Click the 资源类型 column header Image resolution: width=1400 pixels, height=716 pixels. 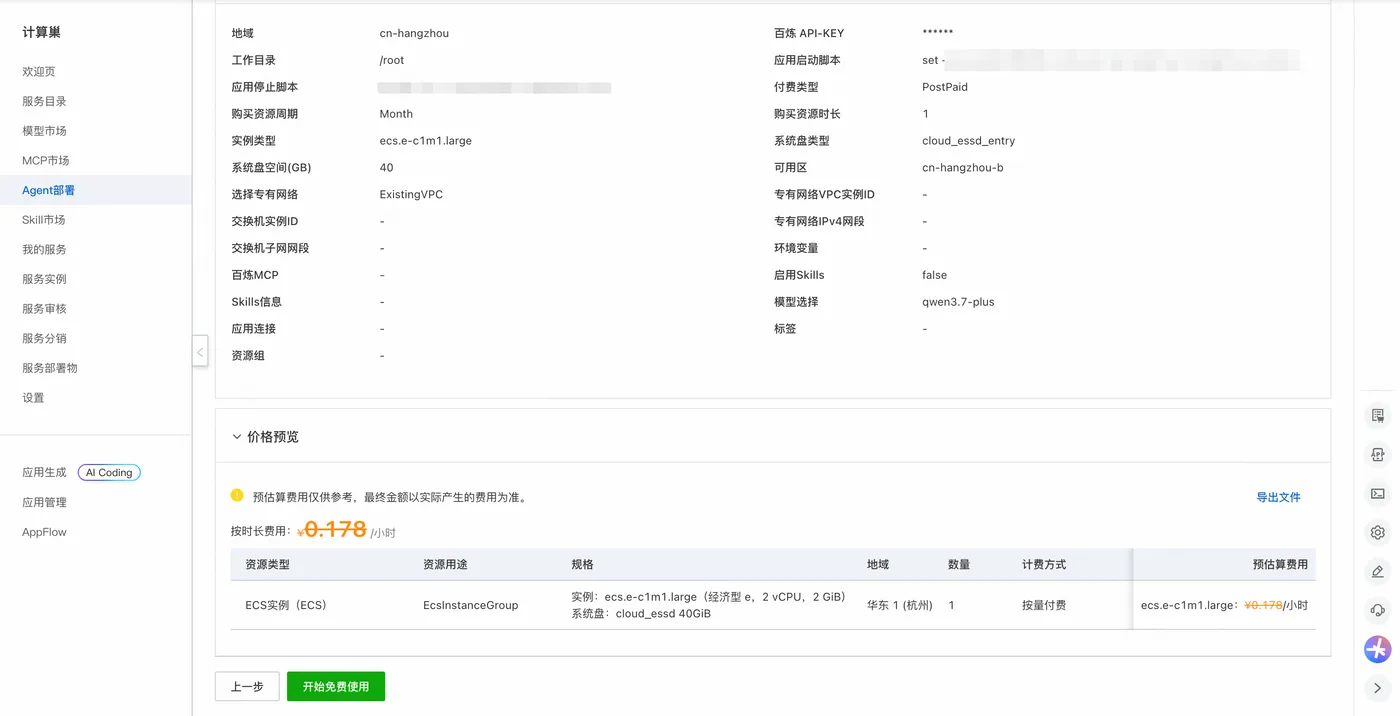(x=267, y=564)
